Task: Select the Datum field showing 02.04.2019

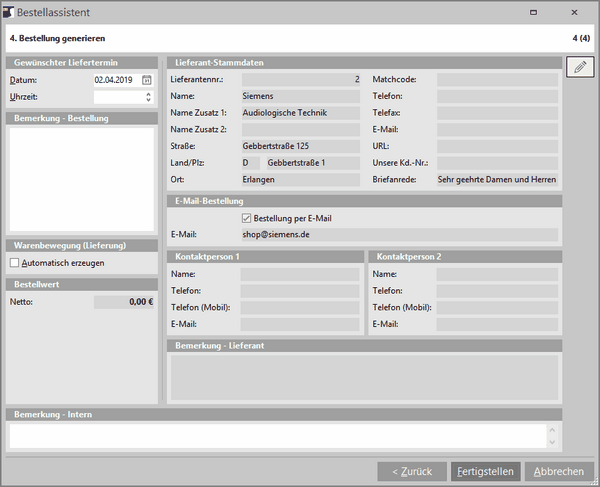Action: coord(114,79)
